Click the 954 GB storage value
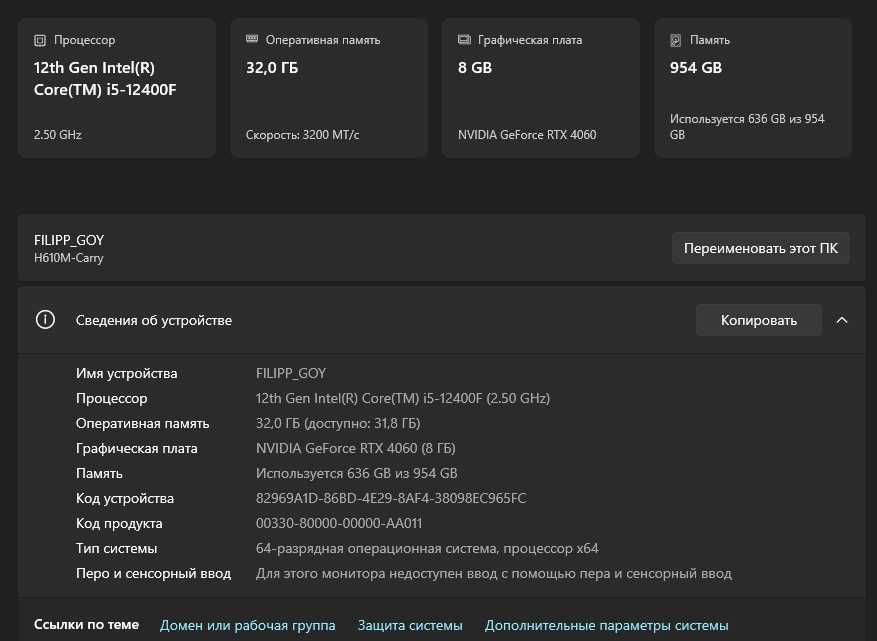The height and width of the screenshot is (641, 877). pos(696,68)
